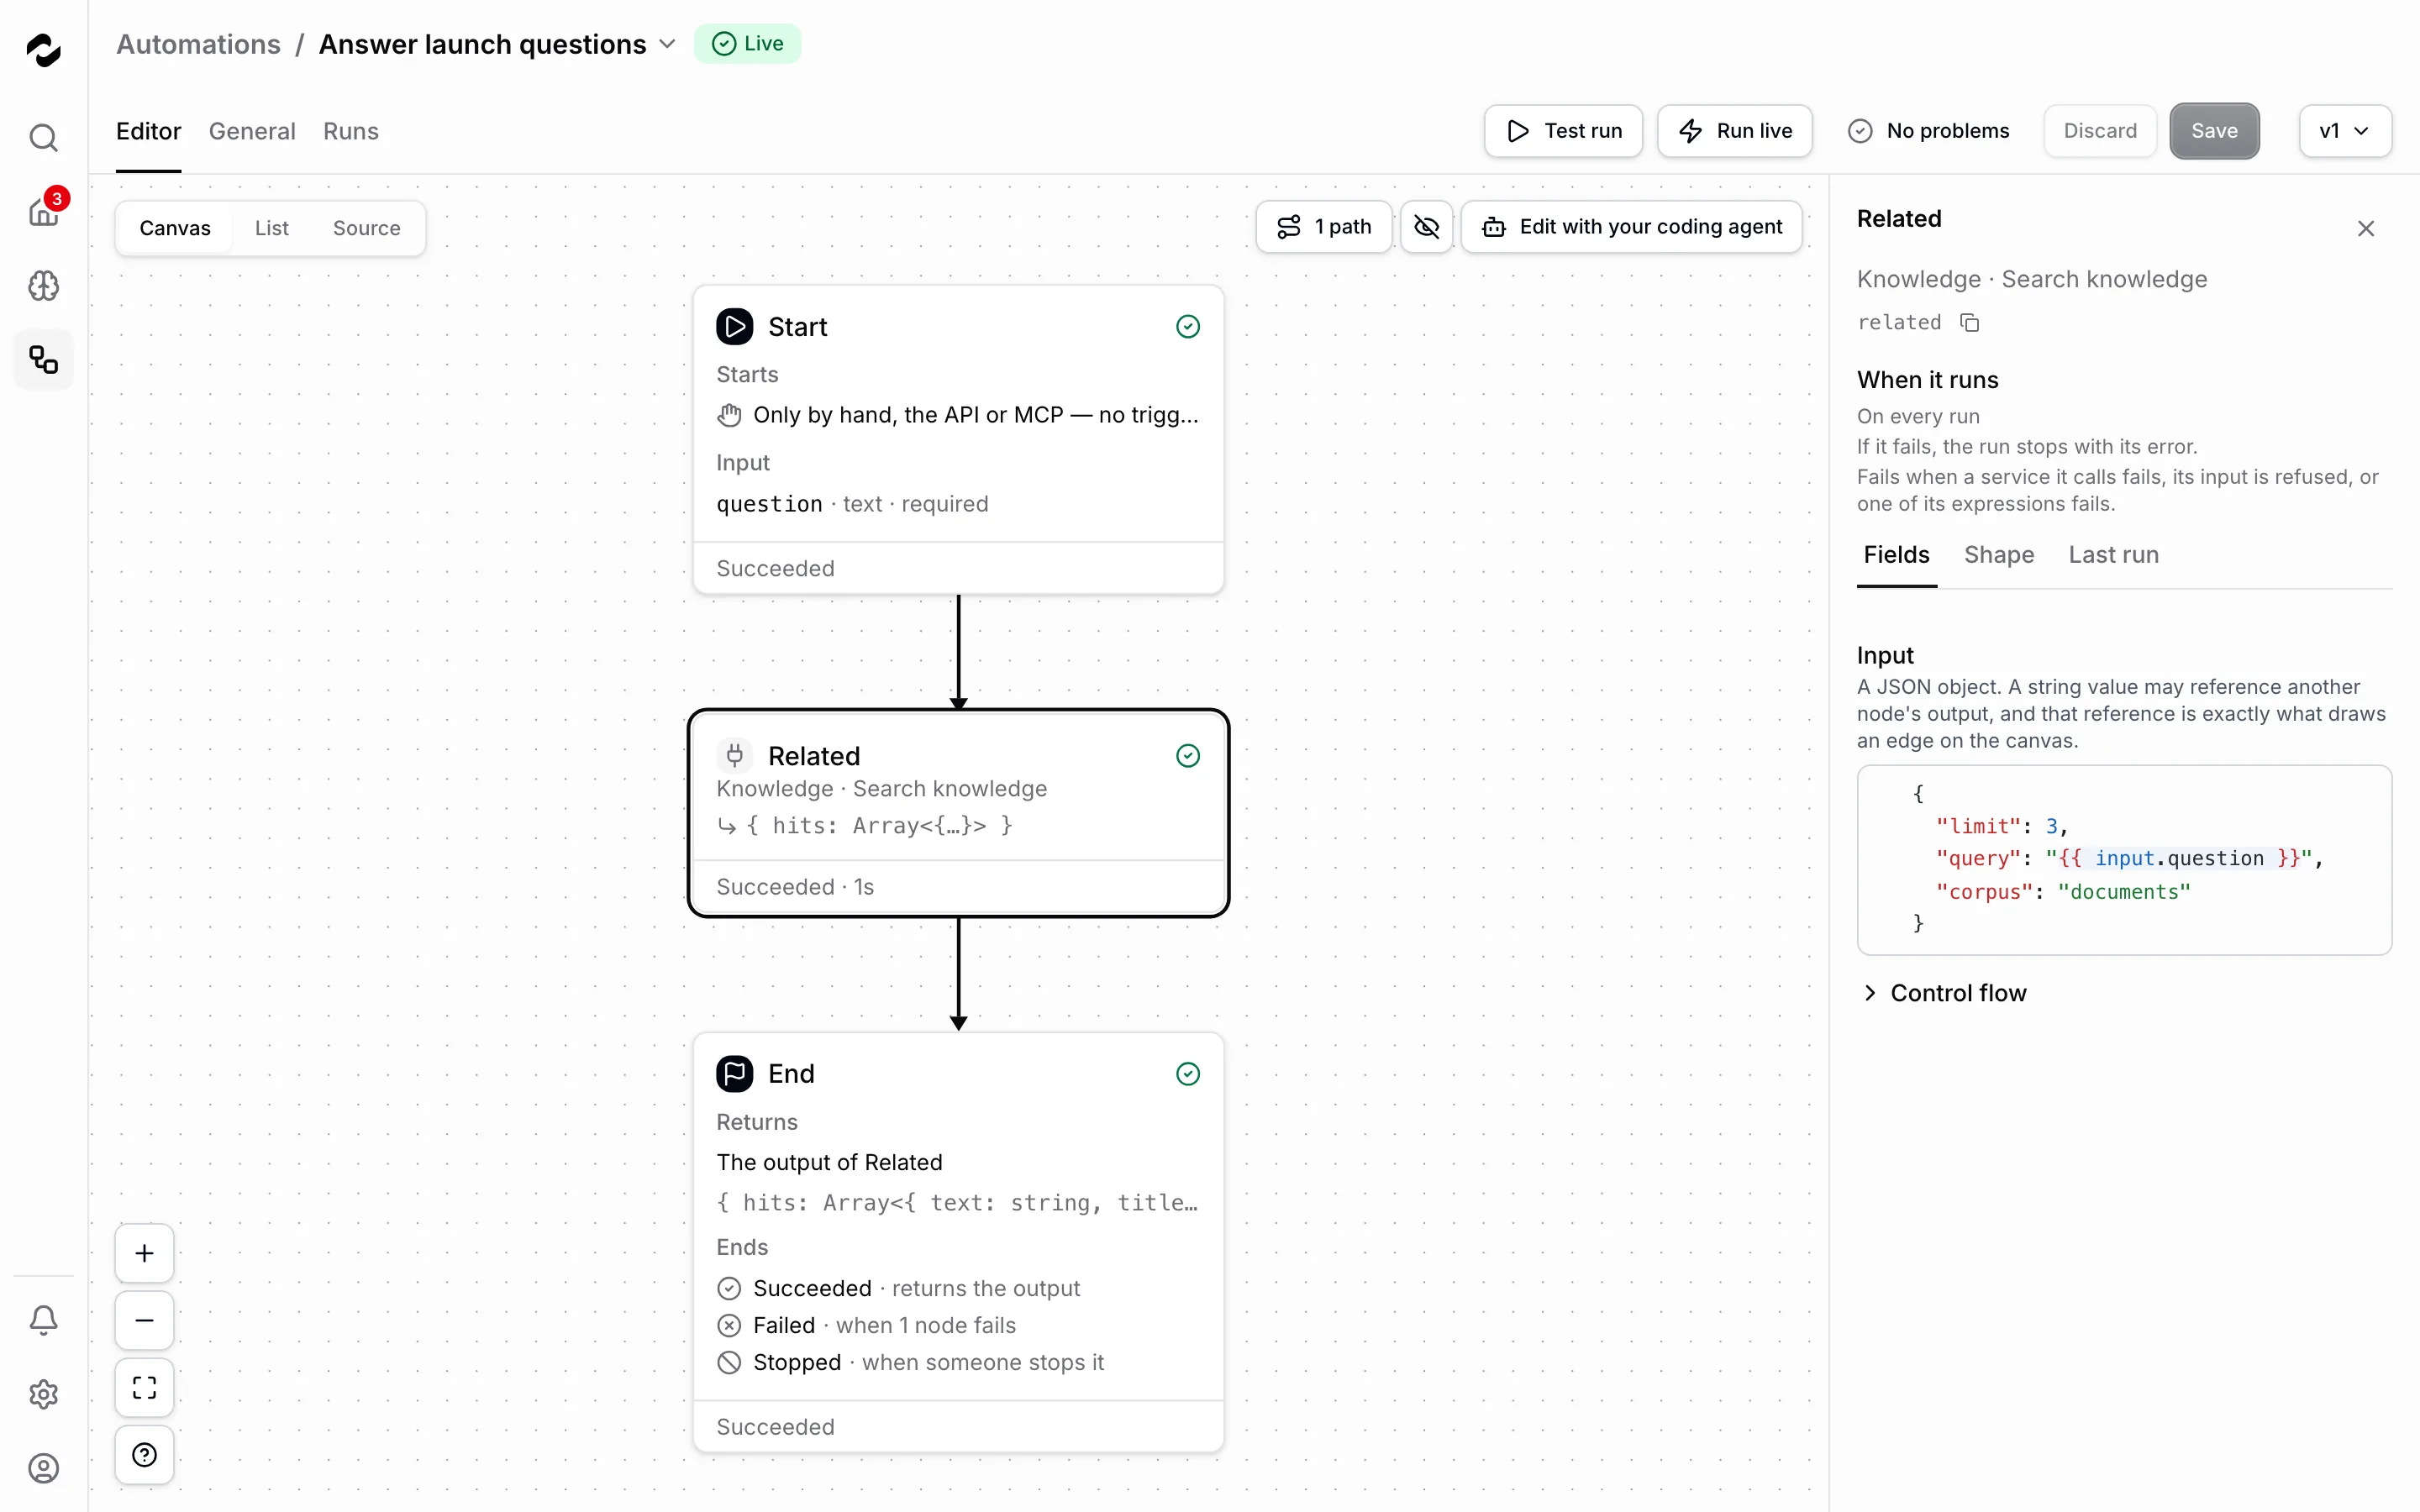Click the Discard button
This screenshot has width=2420, height=1512.
[2100, 131]
